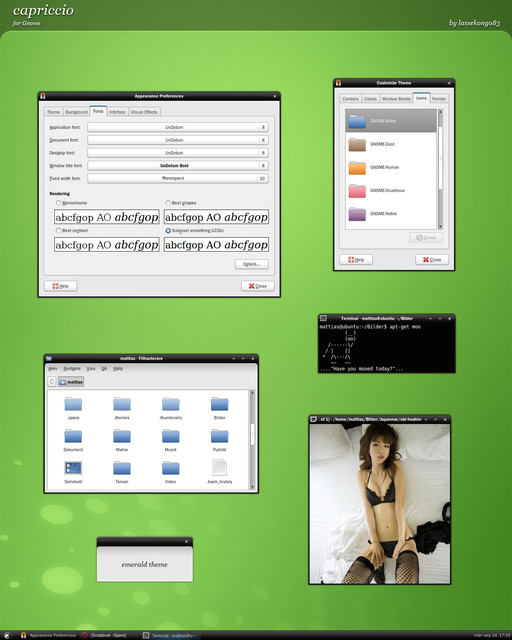Open the Window title font chooser
The height and width of the screenshot is (640, 512).
point(178,166)
